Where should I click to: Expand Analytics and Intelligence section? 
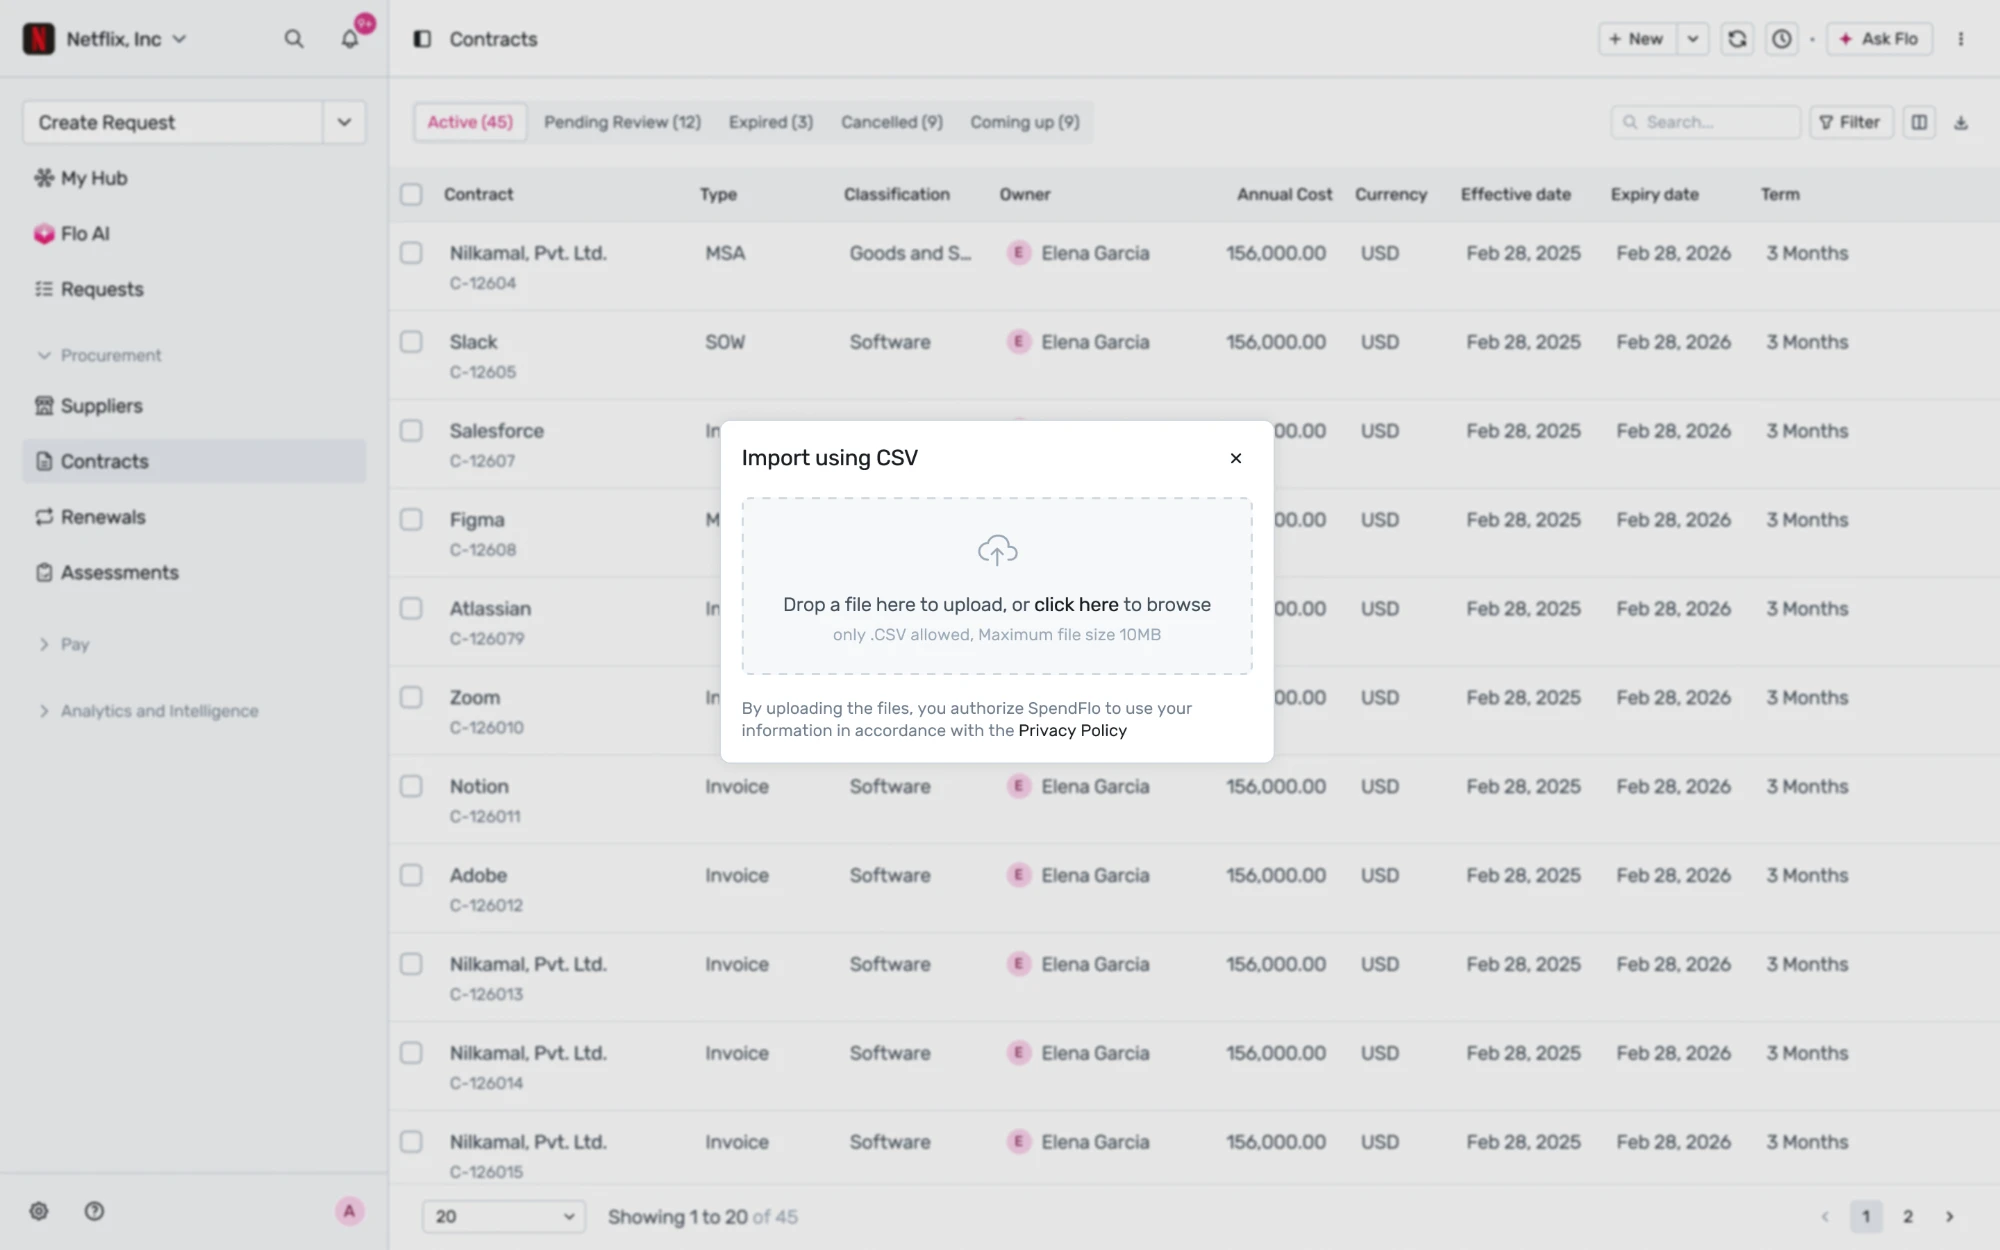(x=148, y=710)
